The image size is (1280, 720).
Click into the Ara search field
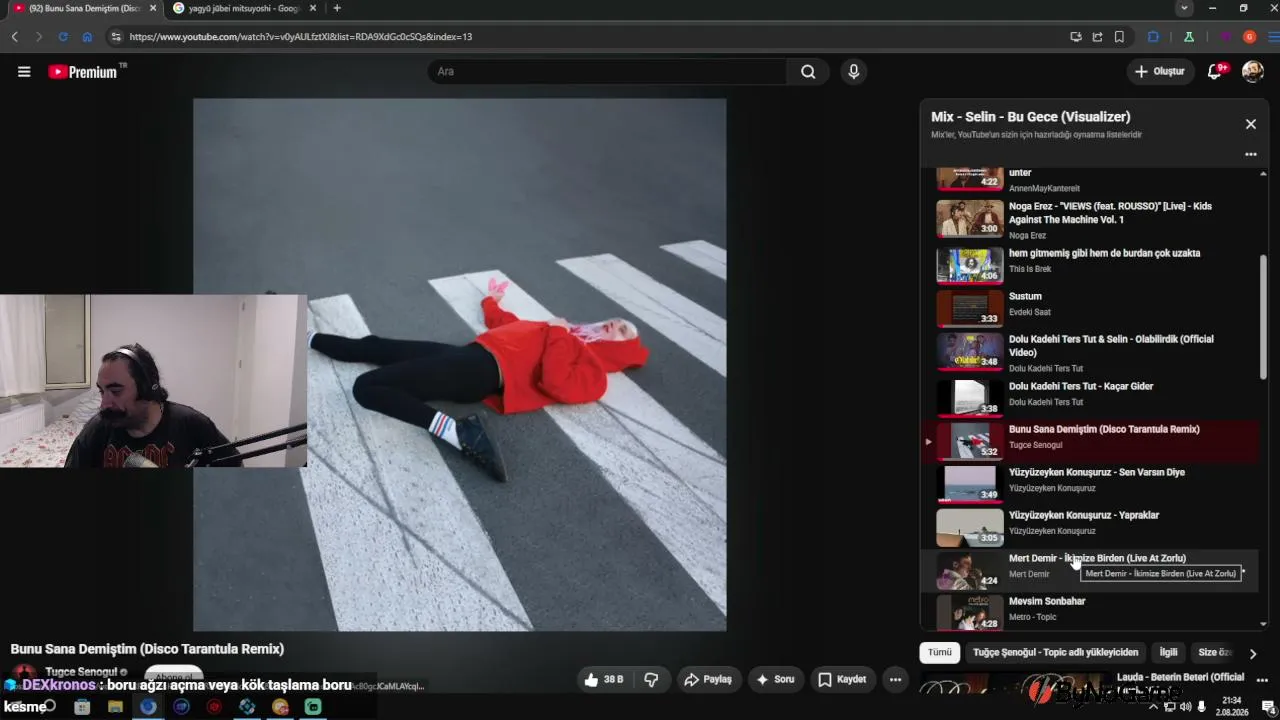pos(608,71)
